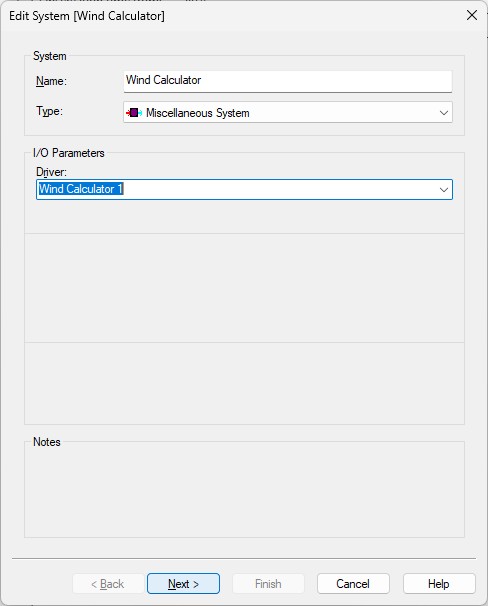The height and width of the screenshot is (606, 488).
Task: Click the System group heading
Action: 49,56
